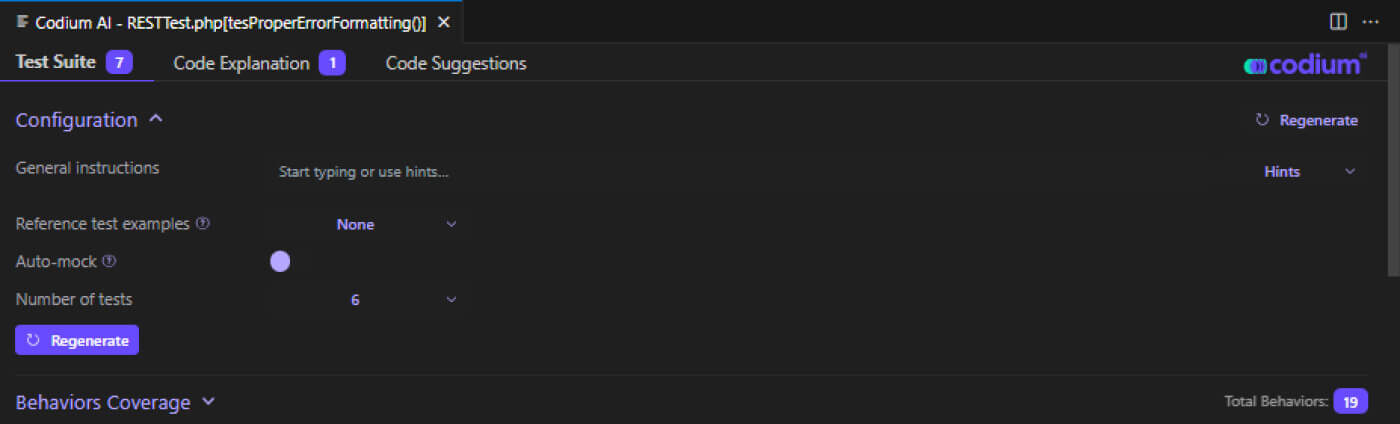This screenshot has height=424, width=1400.
Task: Close the Codium AI RESTTest.php tab
Action: 444,22
